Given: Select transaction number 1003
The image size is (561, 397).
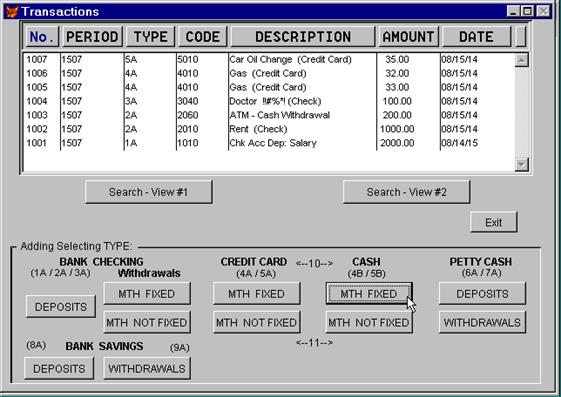Looking at the screenshot, I should [37, 115].
